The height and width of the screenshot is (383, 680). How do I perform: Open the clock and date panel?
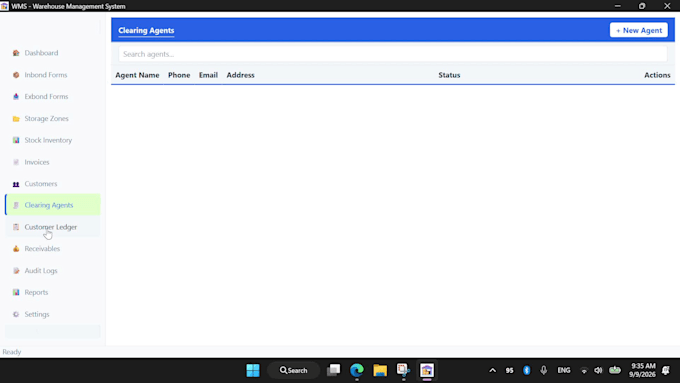coord(642,370)
